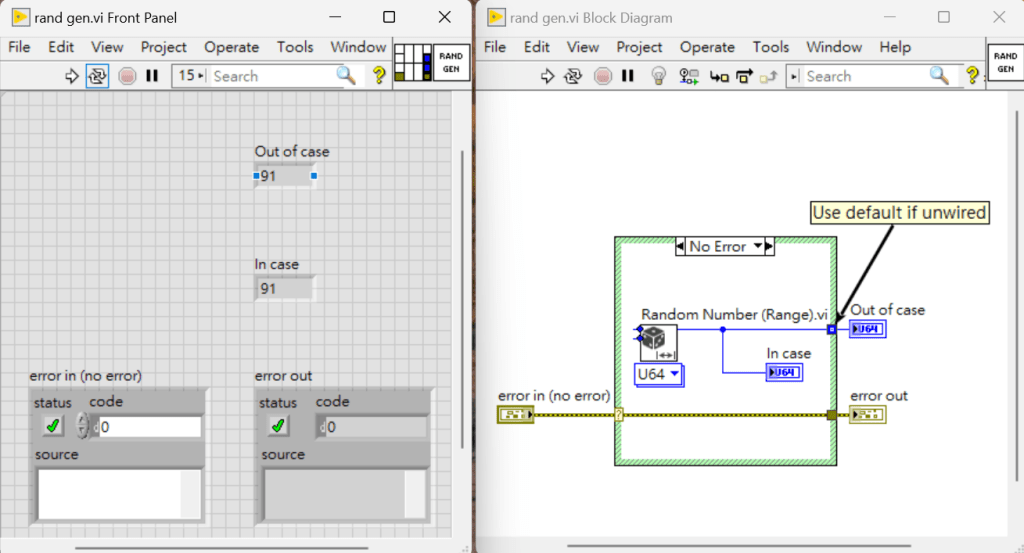1024x553 pixels.
Task: Open the 15 font size dropdown
Action: pyautogui.click(x=189, y=76)
